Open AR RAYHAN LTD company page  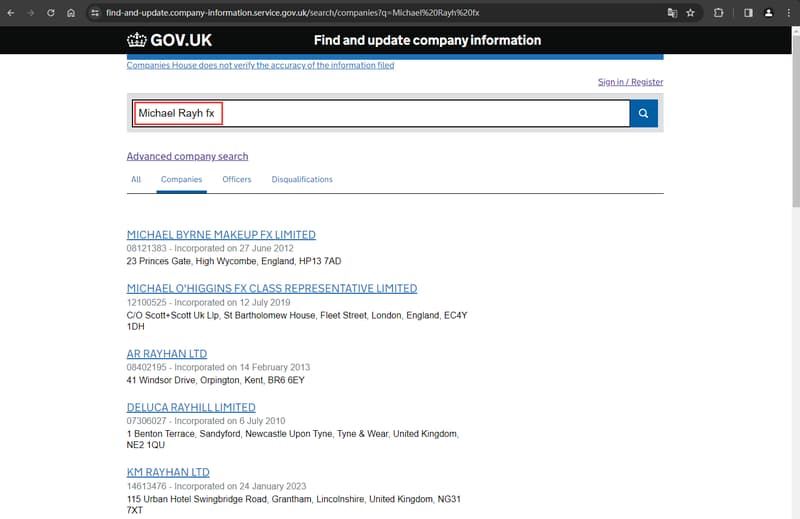(x=167, y=354)
